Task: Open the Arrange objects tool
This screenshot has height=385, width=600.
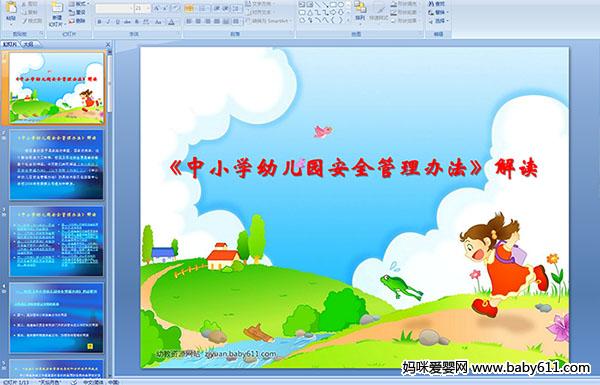Action: (360, 11)
